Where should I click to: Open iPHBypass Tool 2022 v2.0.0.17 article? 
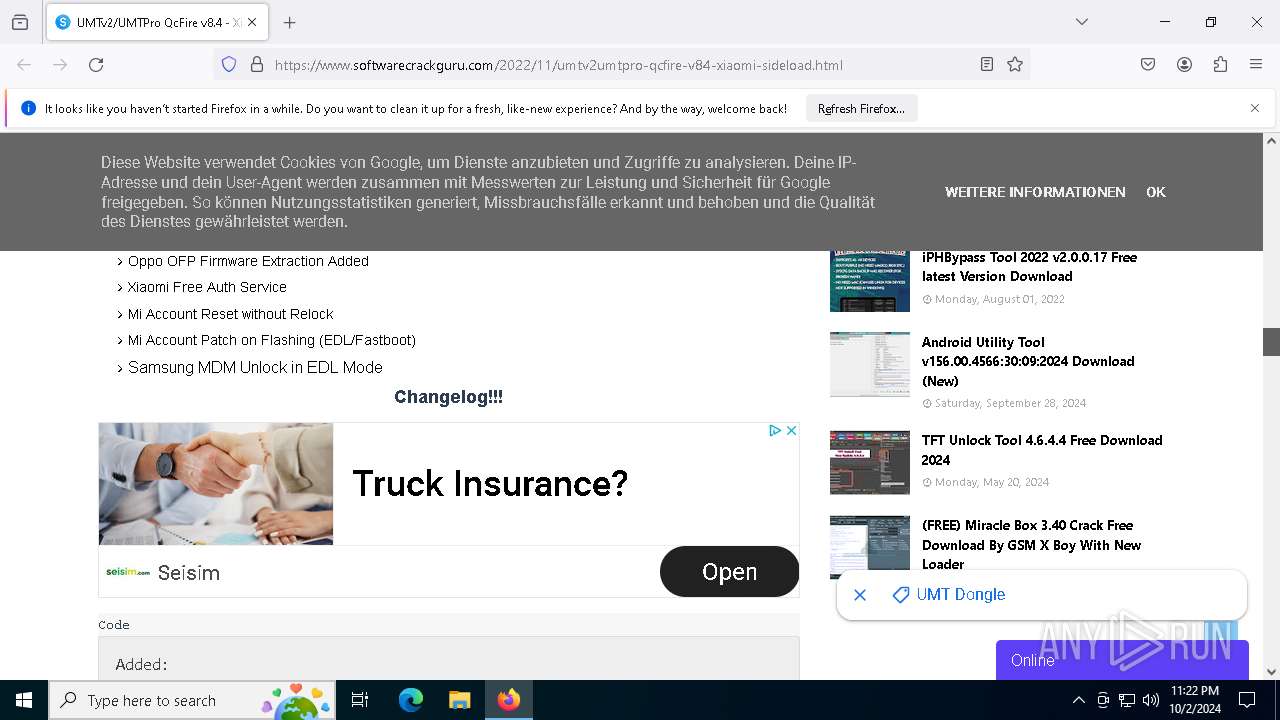pyautogui.click(x=1029, y=267)
